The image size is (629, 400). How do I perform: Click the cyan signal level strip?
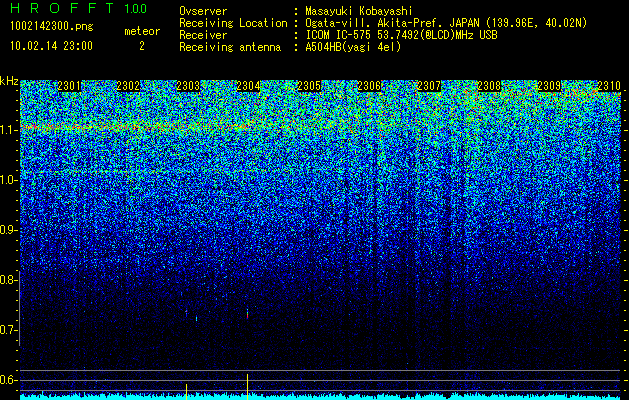click(x=321, y=397)
